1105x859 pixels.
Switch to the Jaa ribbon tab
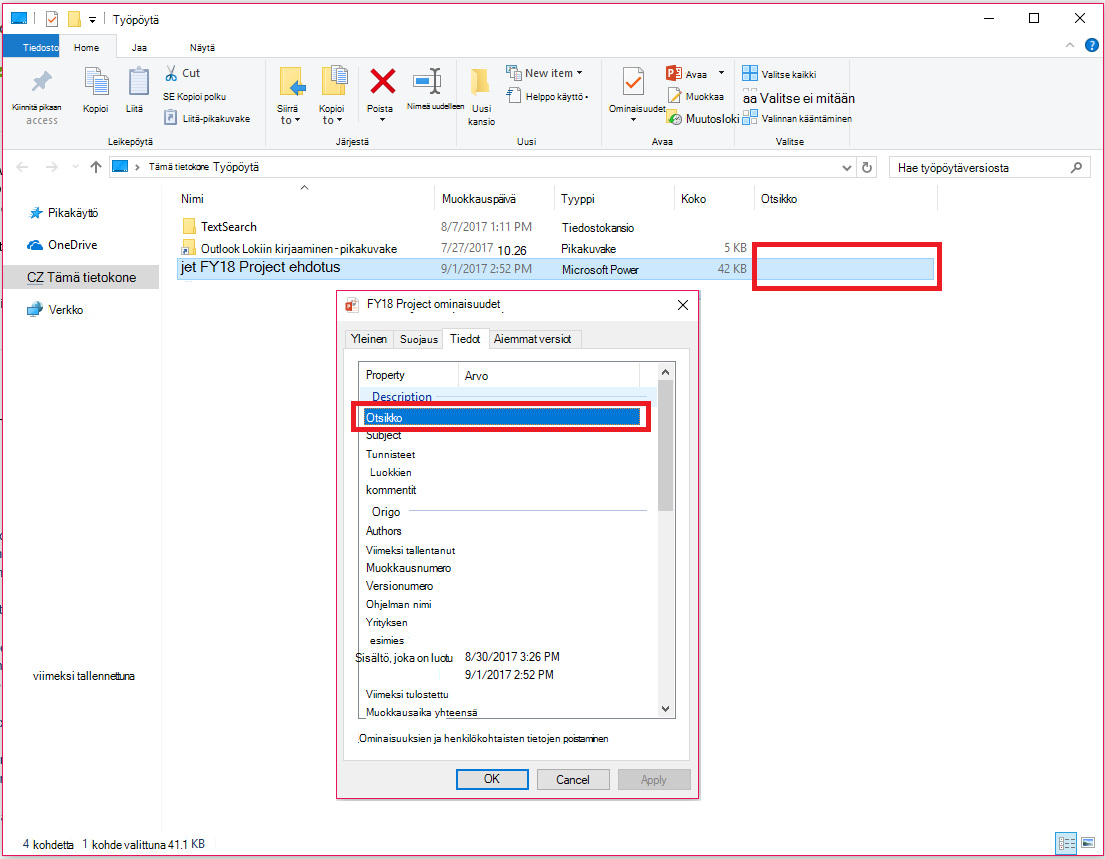pyautogui.click(x=139, y=47)
